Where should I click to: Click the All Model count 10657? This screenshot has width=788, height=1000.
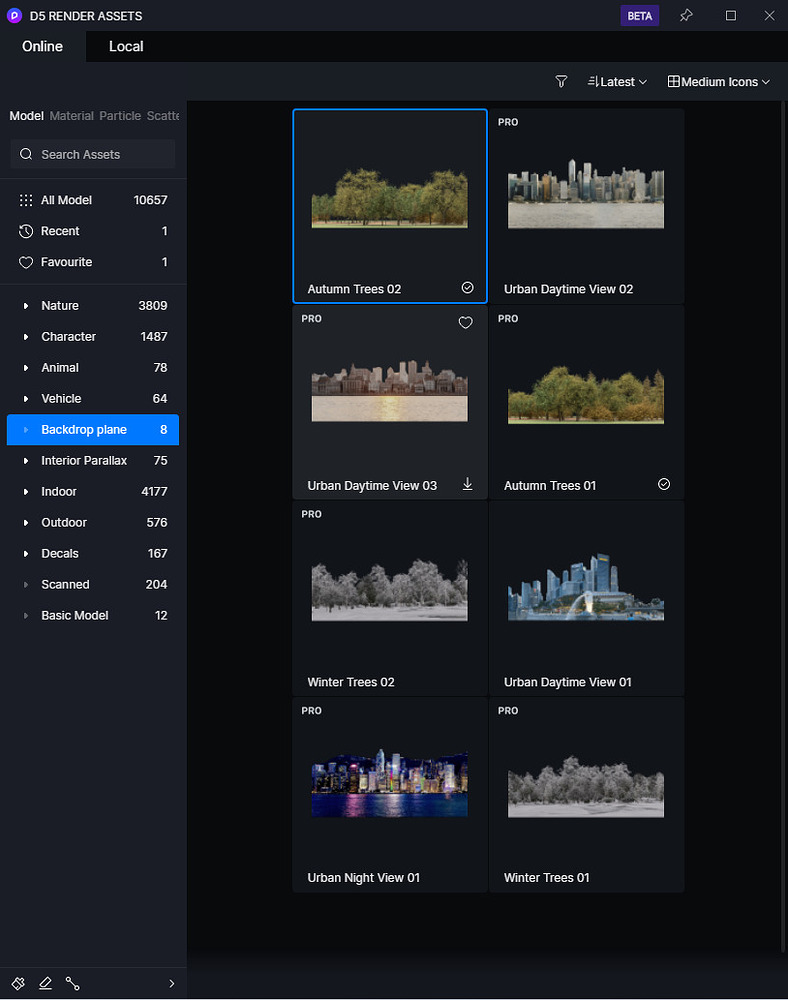pyautogui.click(x=150, y=200)
